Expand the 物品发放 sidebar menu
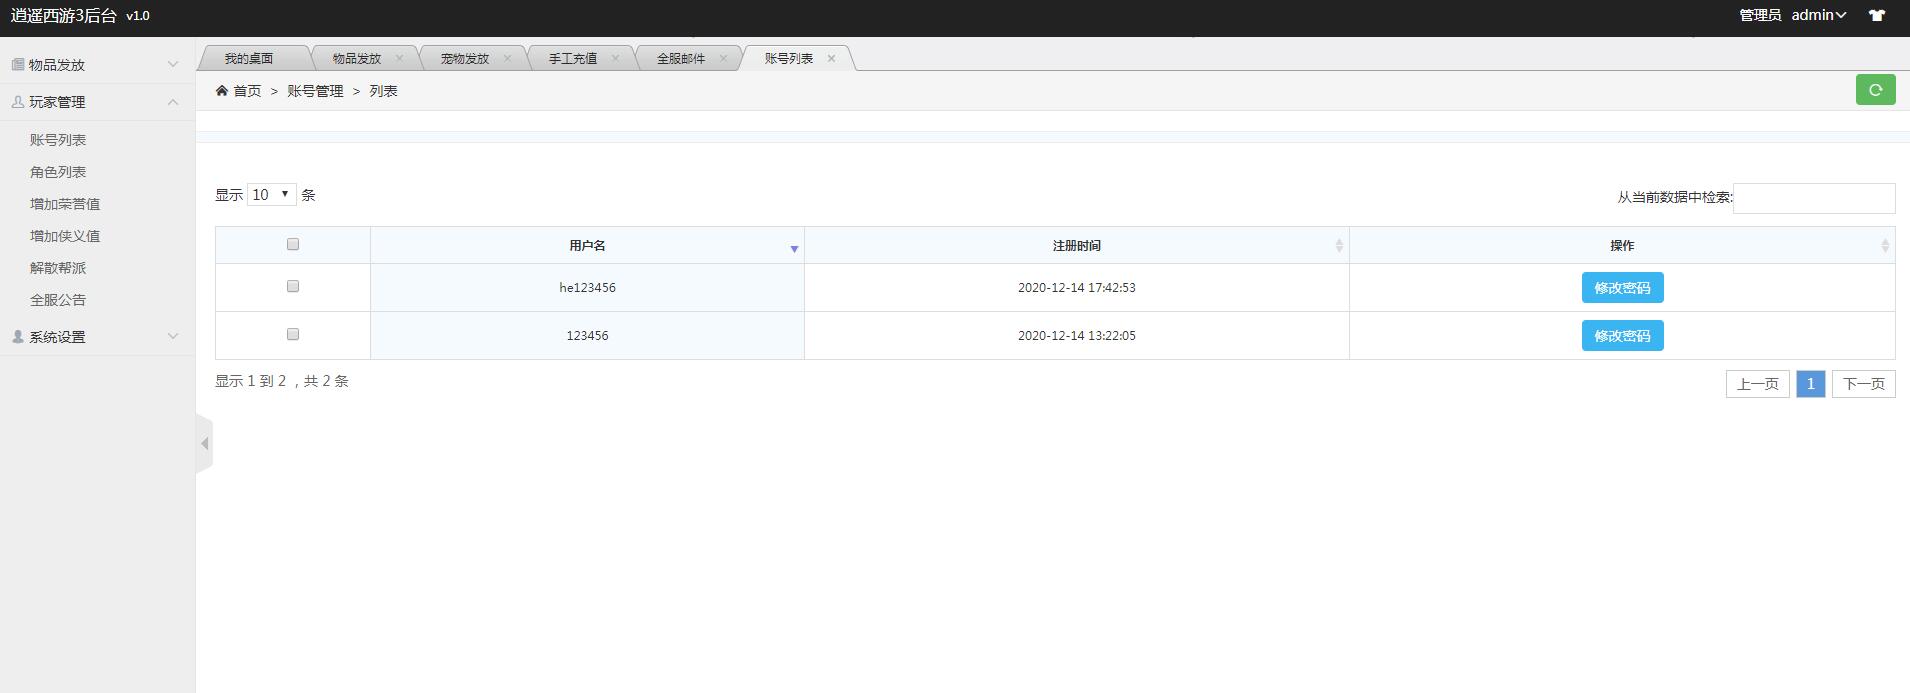1910x693 pixels. (x=96, y=65)
